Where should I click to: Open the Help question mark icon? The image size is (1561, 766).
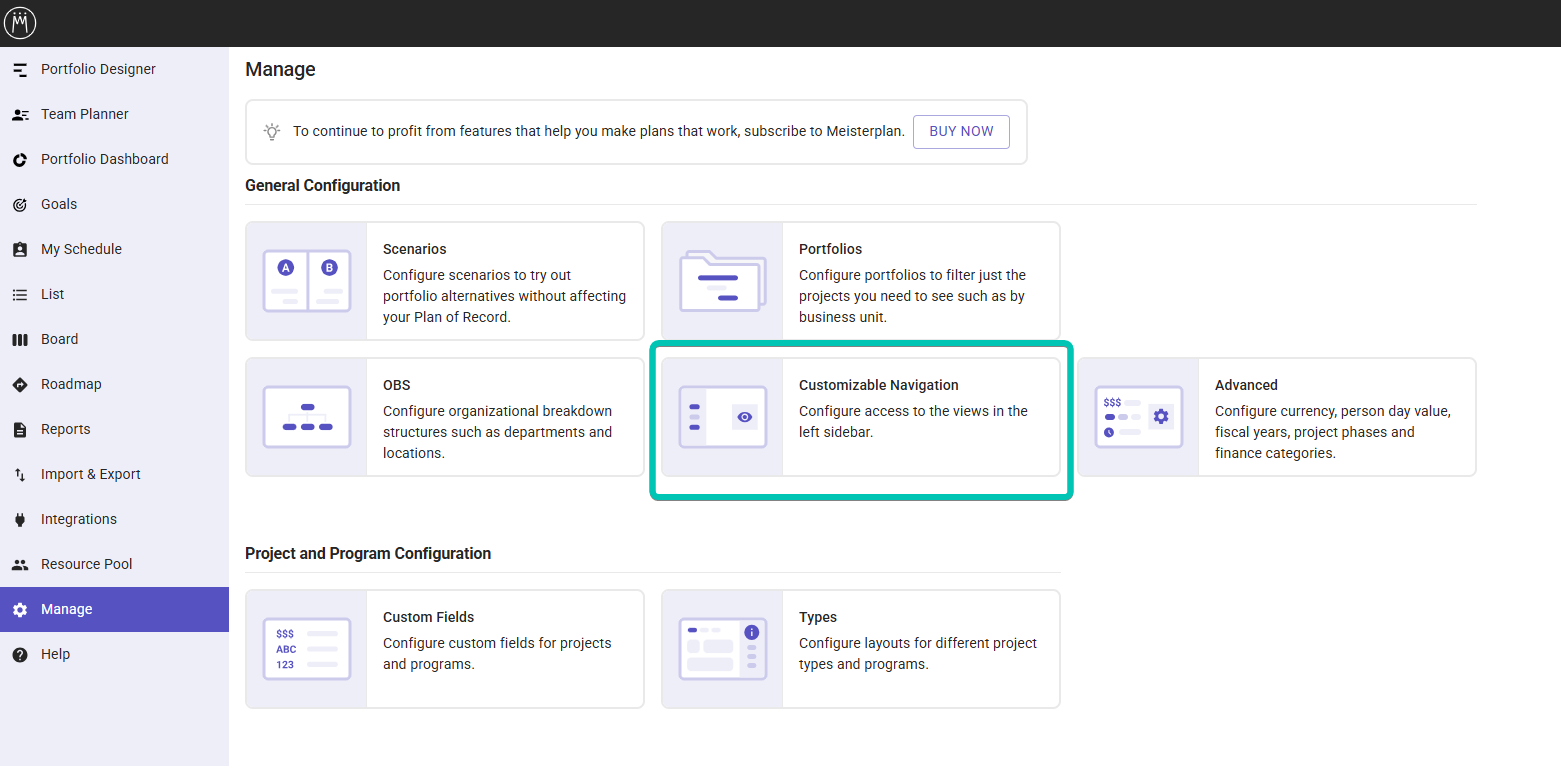[20, 654]
